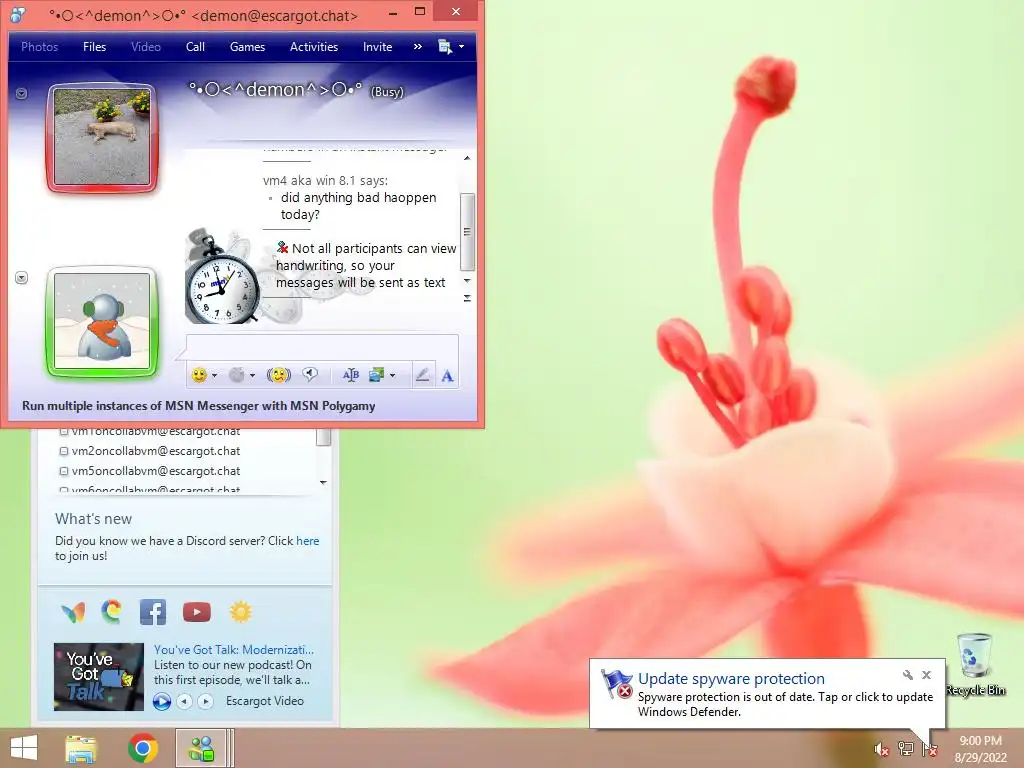
Task: Click the 'here' Discord link
Action: point(308,541)
